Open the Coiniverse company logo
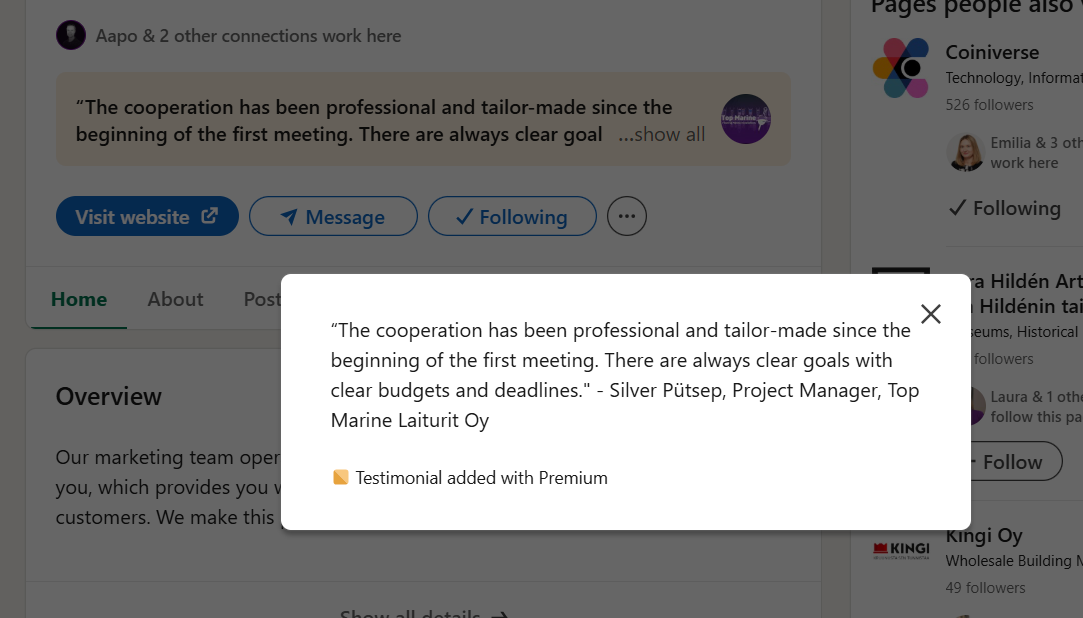 (901, 68)
